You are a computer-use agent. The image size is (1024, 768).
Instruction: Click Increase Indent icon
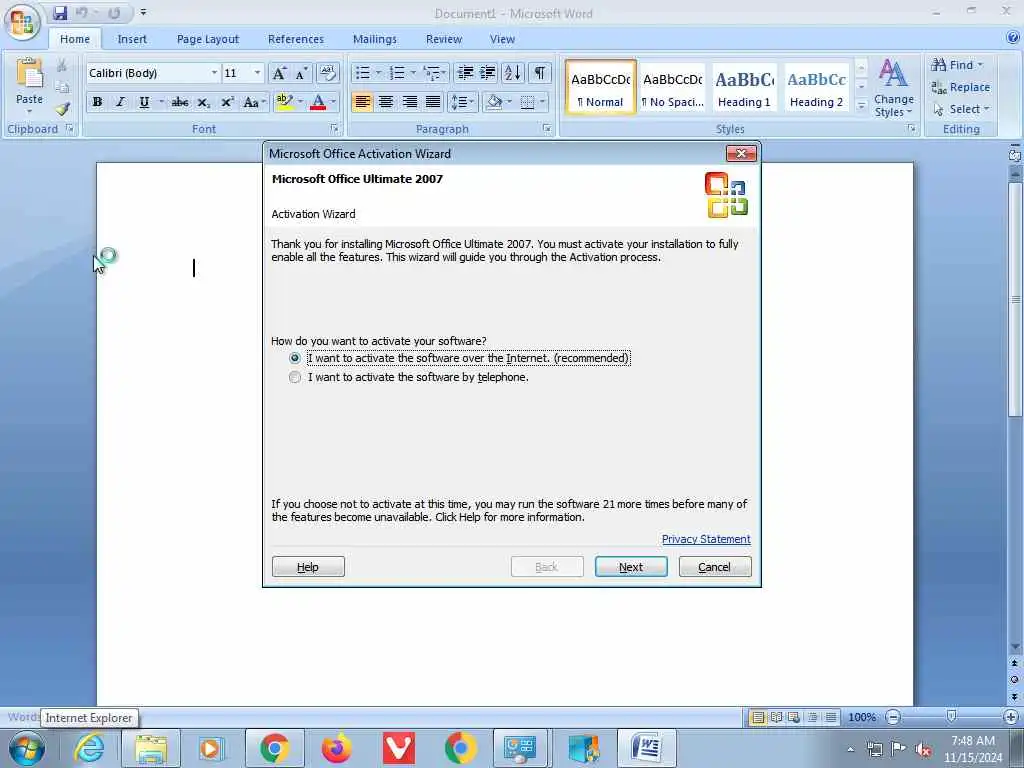[488, 72]
